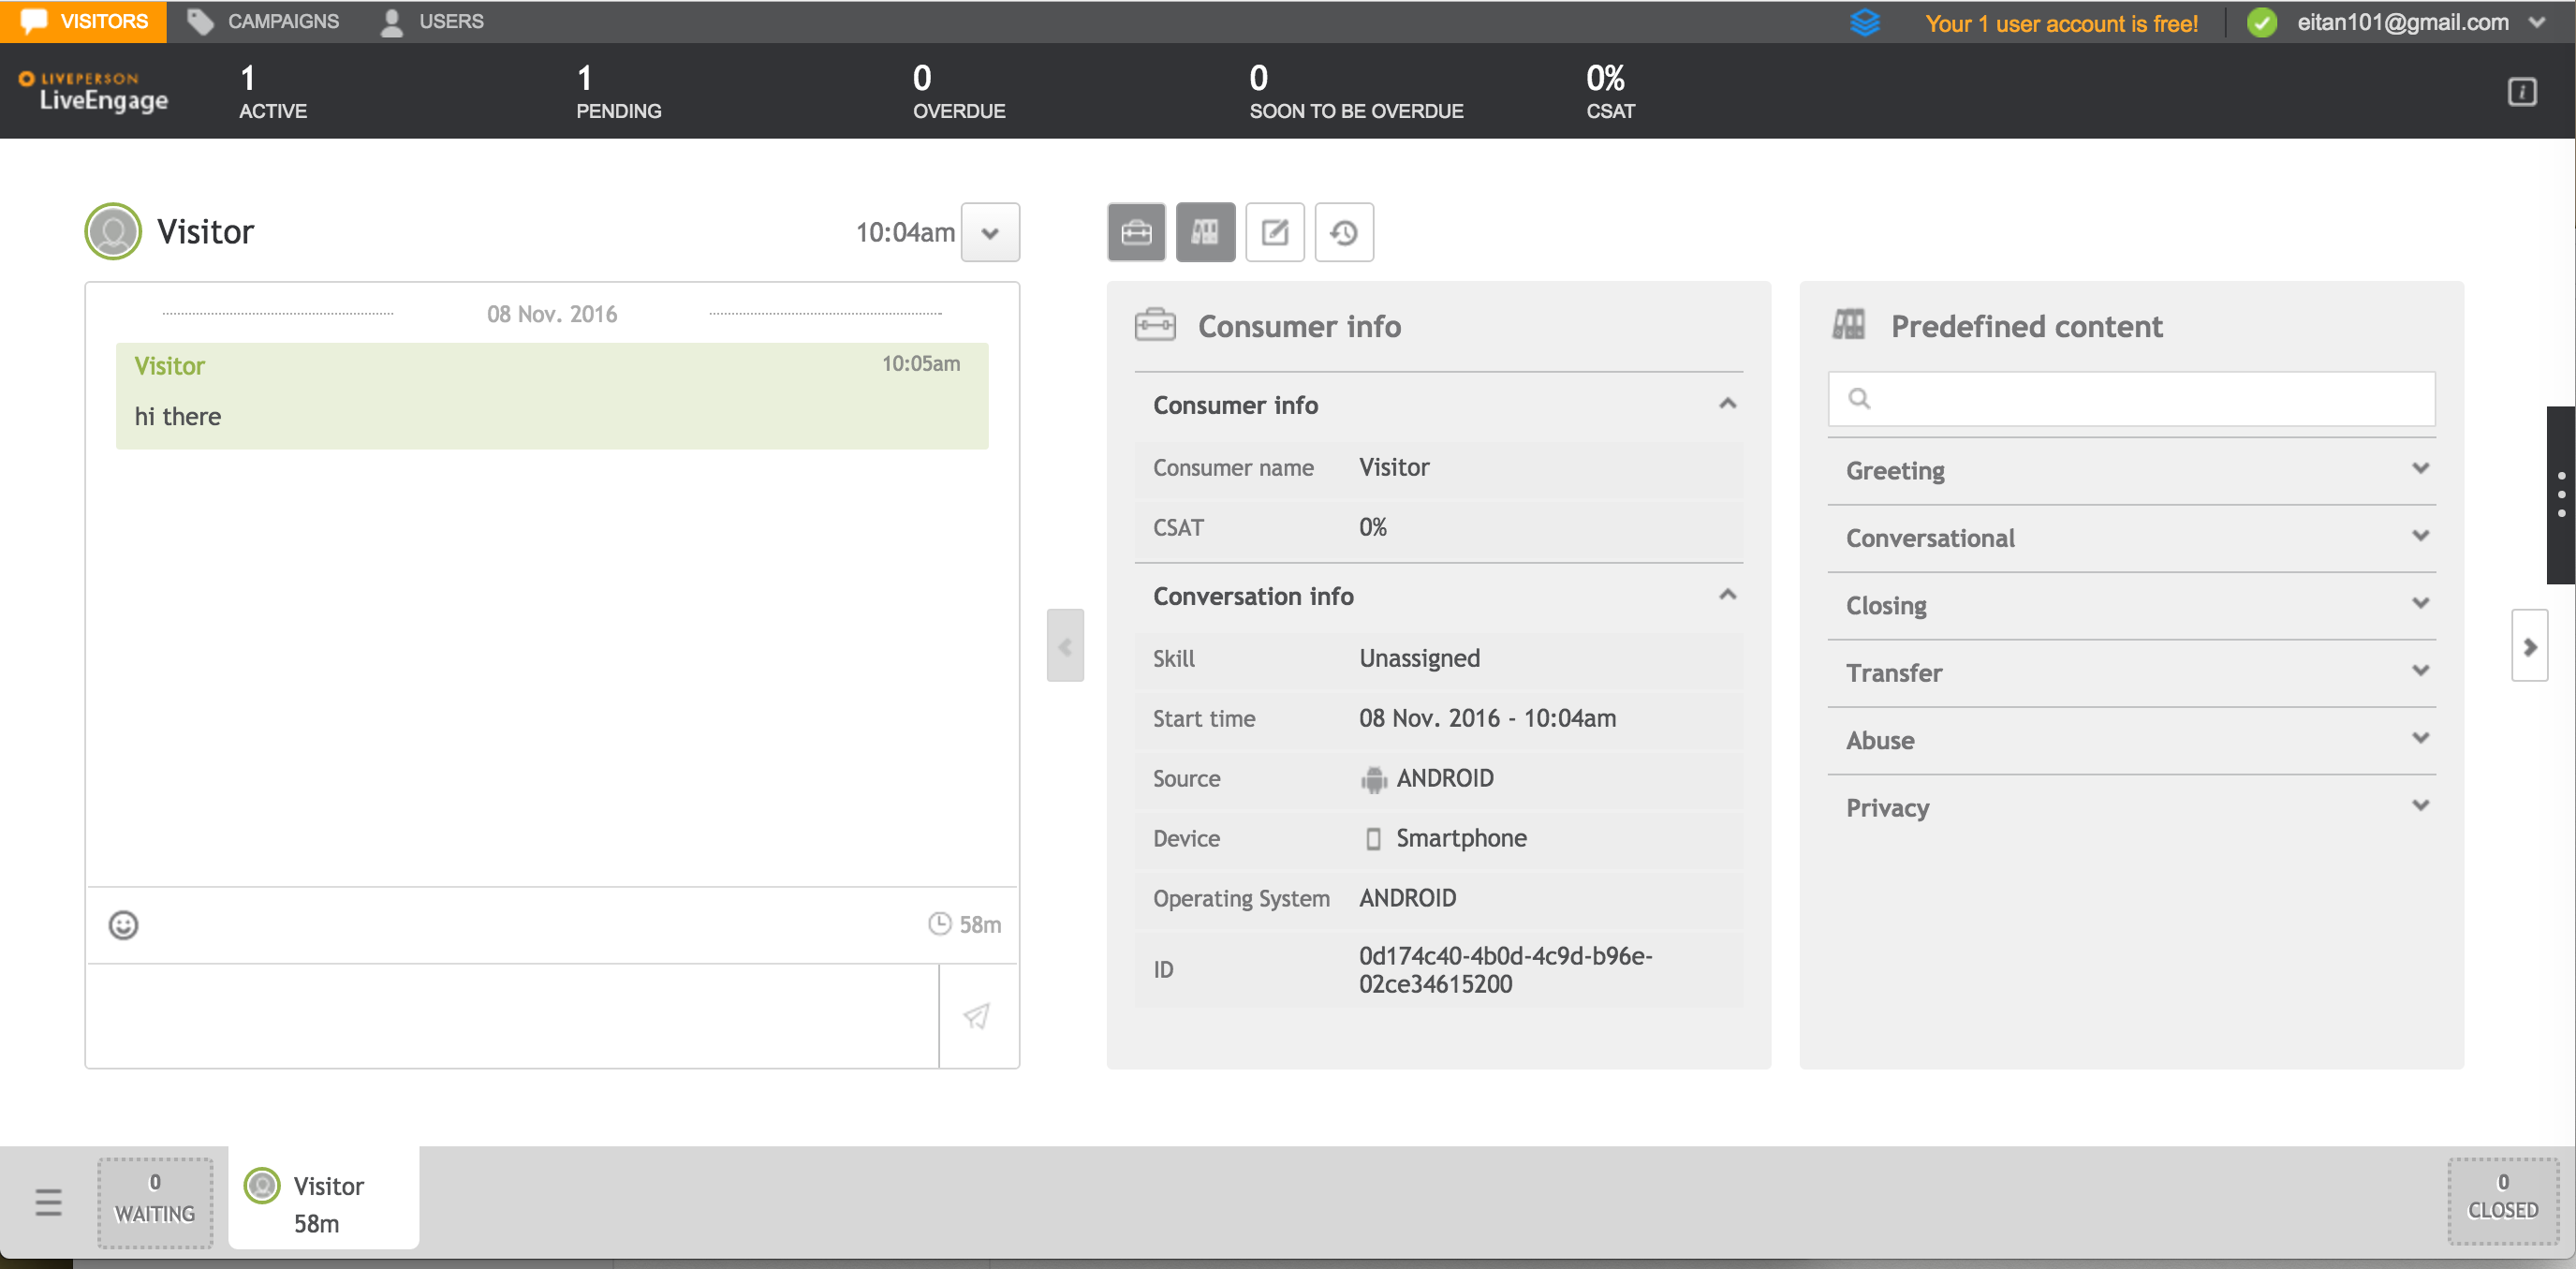The image size is (2576, 1269).
Task: Open the hamburger menu at bottom left
Action: [48, 1202]
